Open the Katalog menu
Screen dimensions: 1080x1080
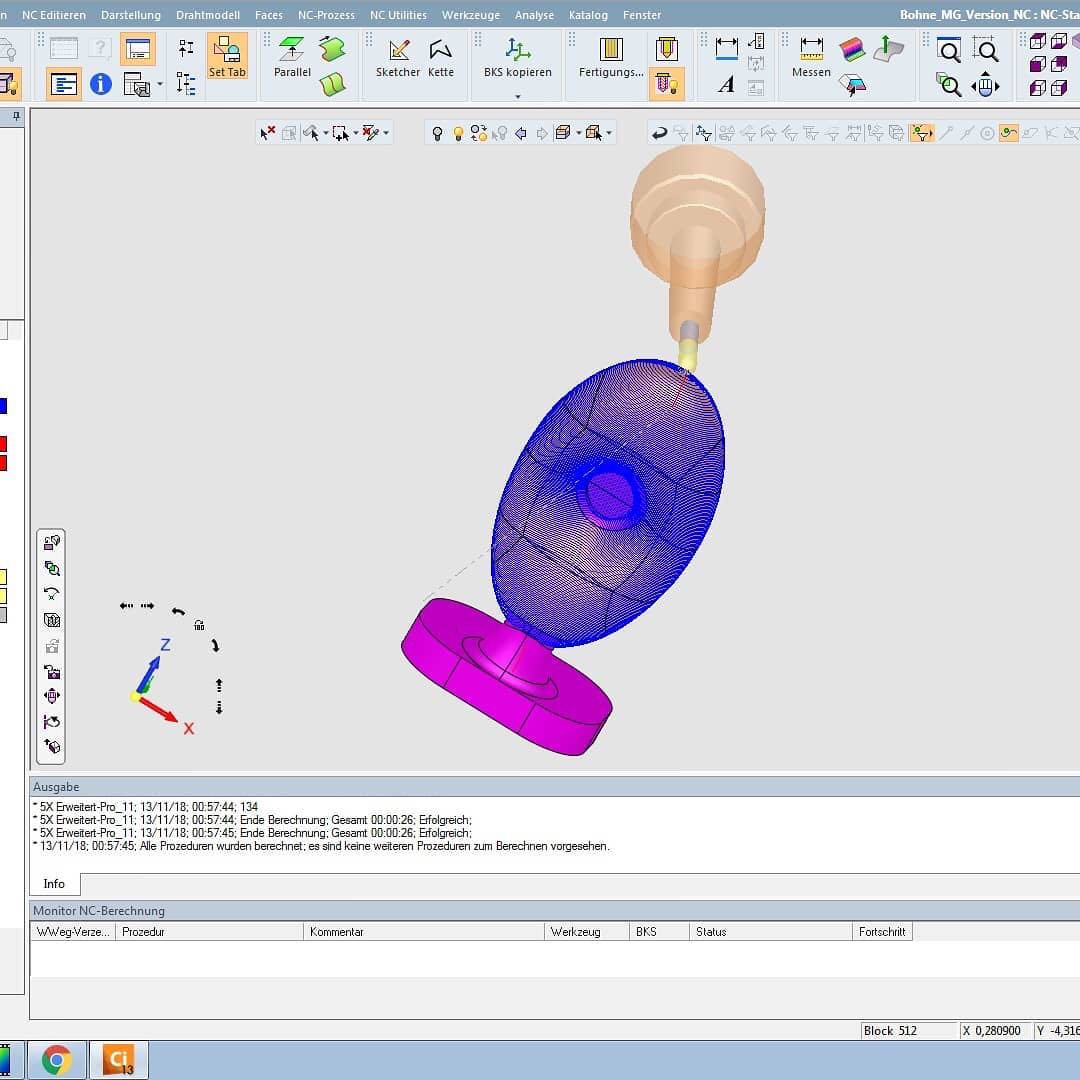click(x=588, y=14)
